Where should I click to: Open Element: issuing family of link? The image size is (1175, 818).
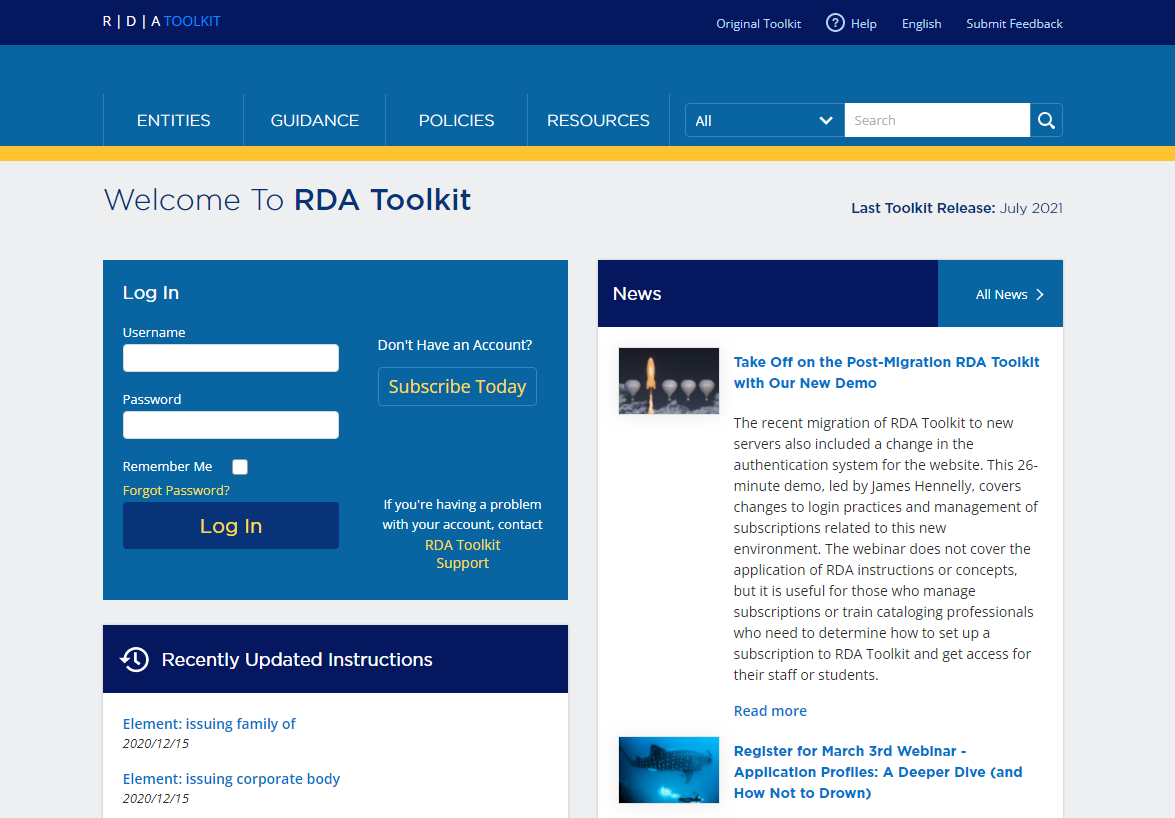pos(209,724)
